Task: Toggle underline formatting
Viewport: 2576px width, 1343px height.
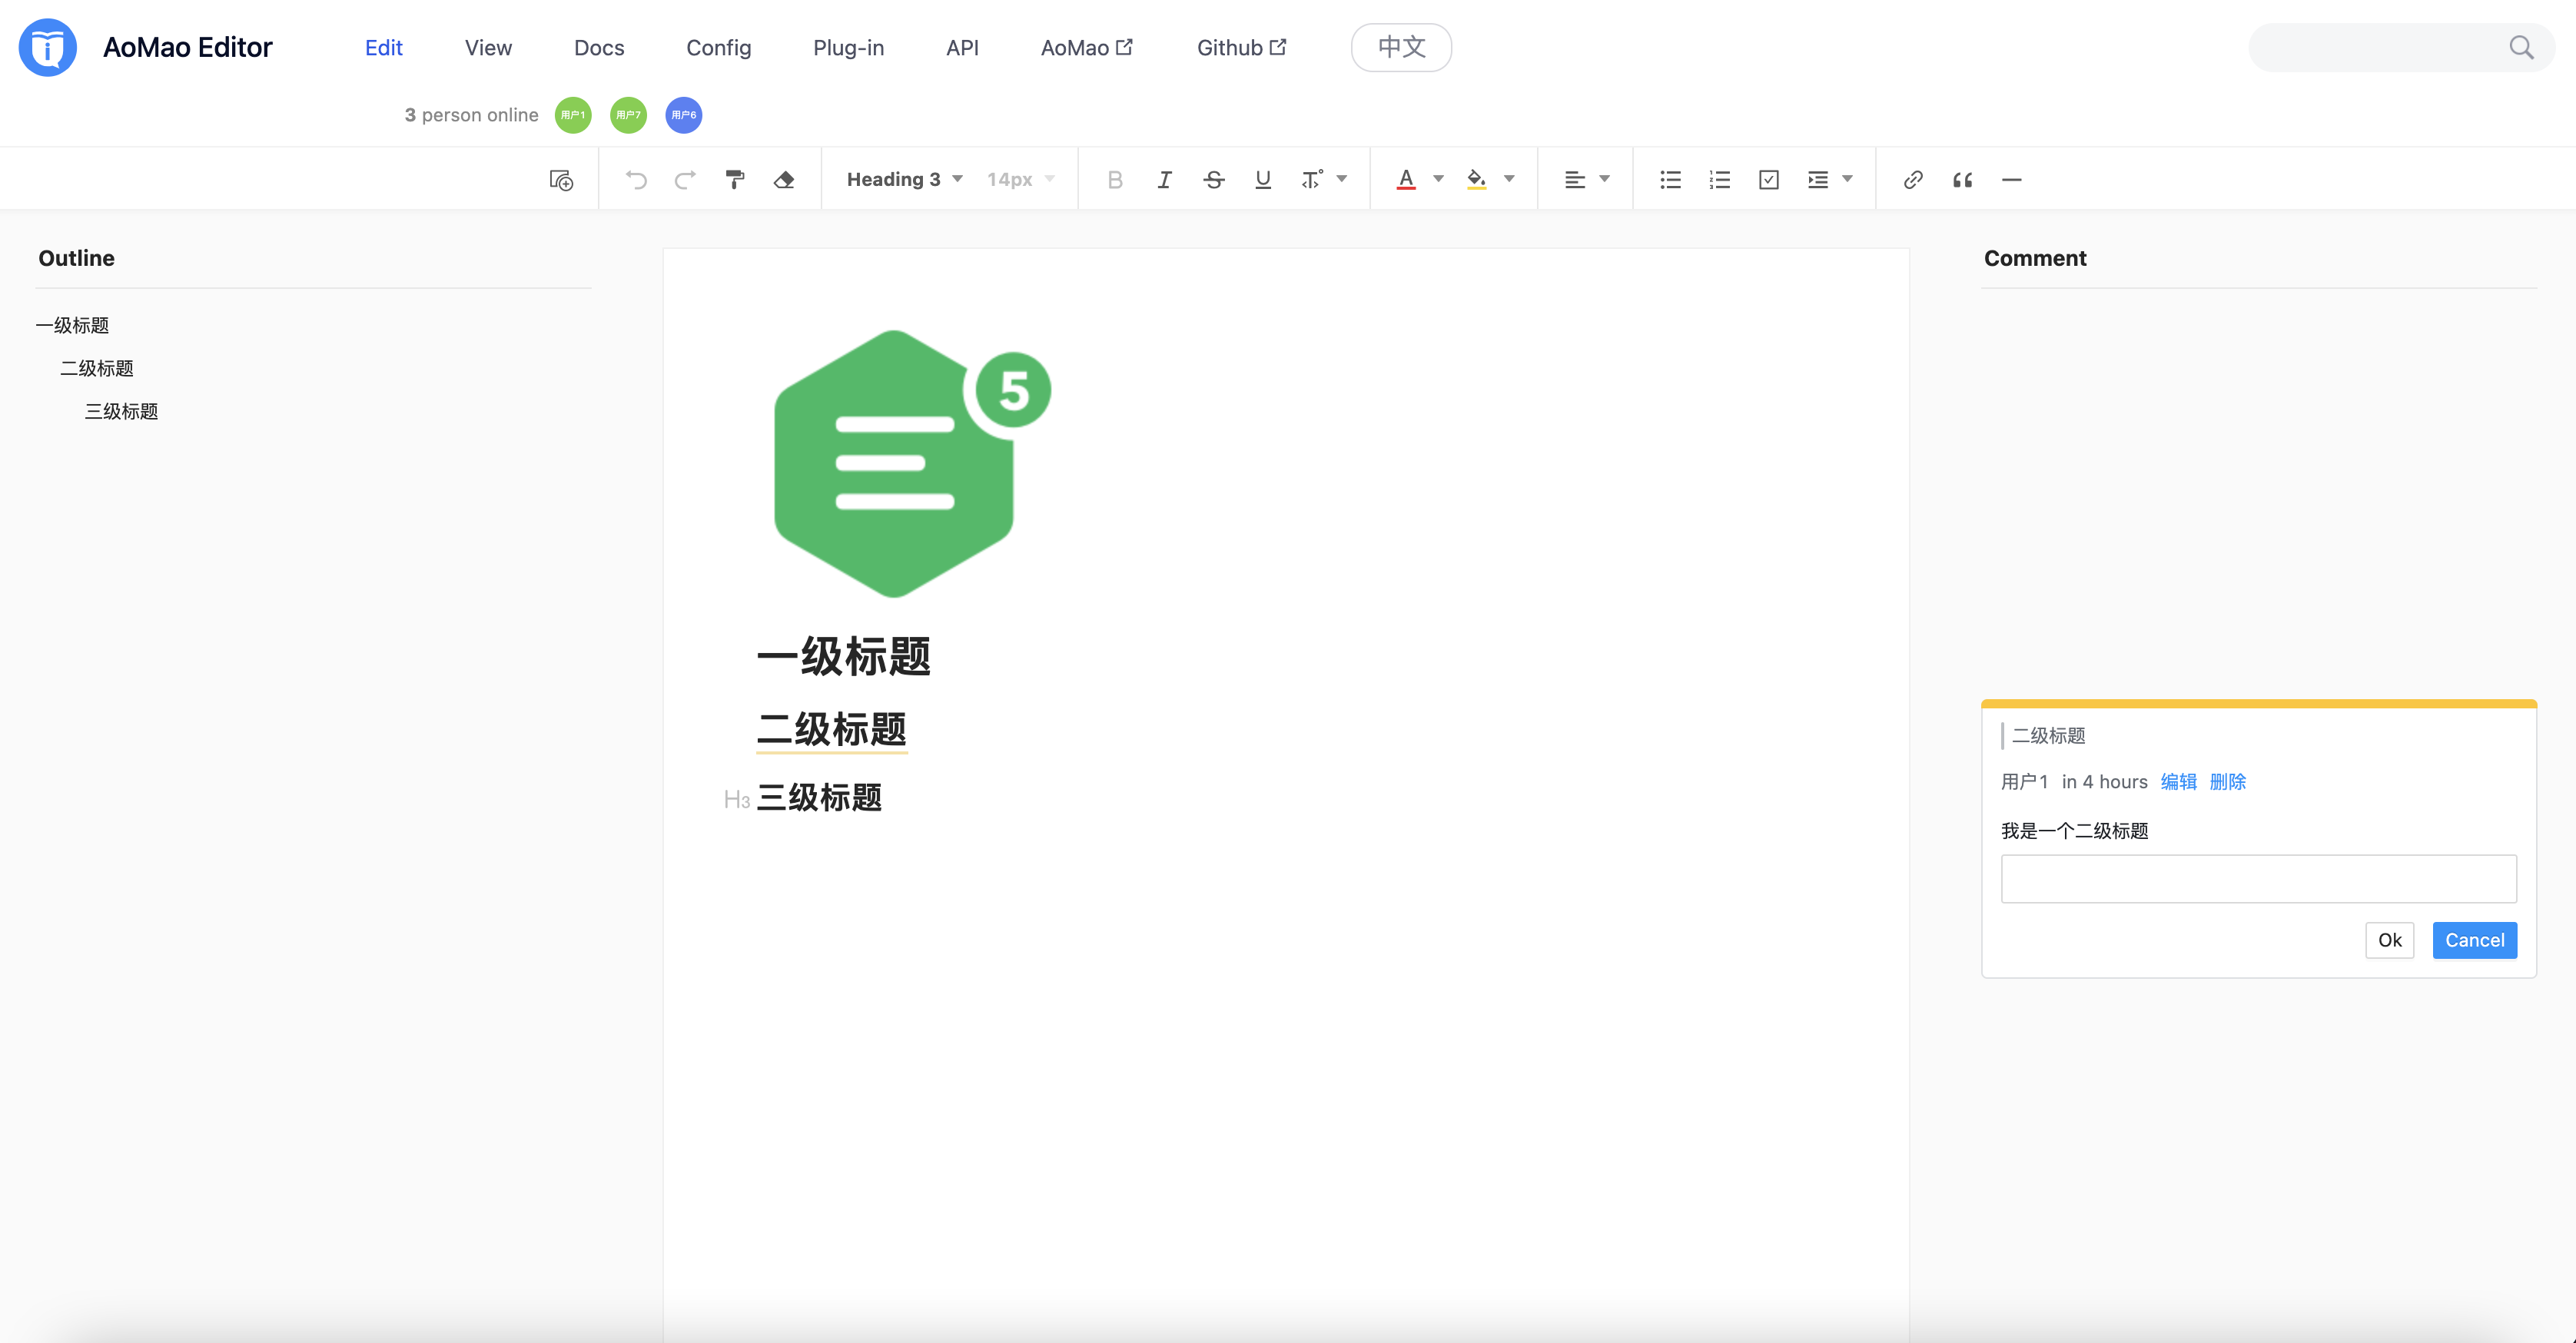Action: tap(1263, 180)
